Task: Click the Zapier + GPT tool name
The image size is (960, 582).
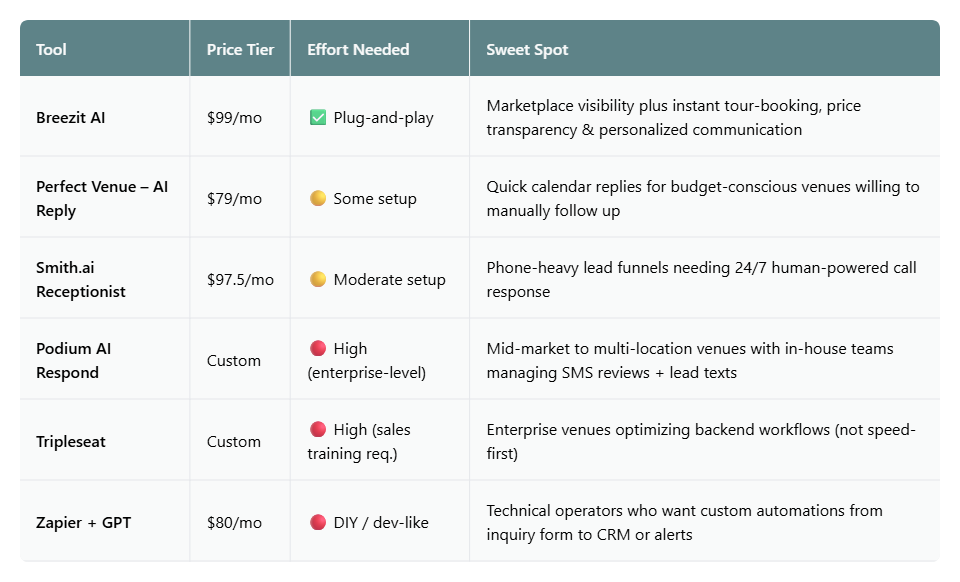Action: click(83, 522)
